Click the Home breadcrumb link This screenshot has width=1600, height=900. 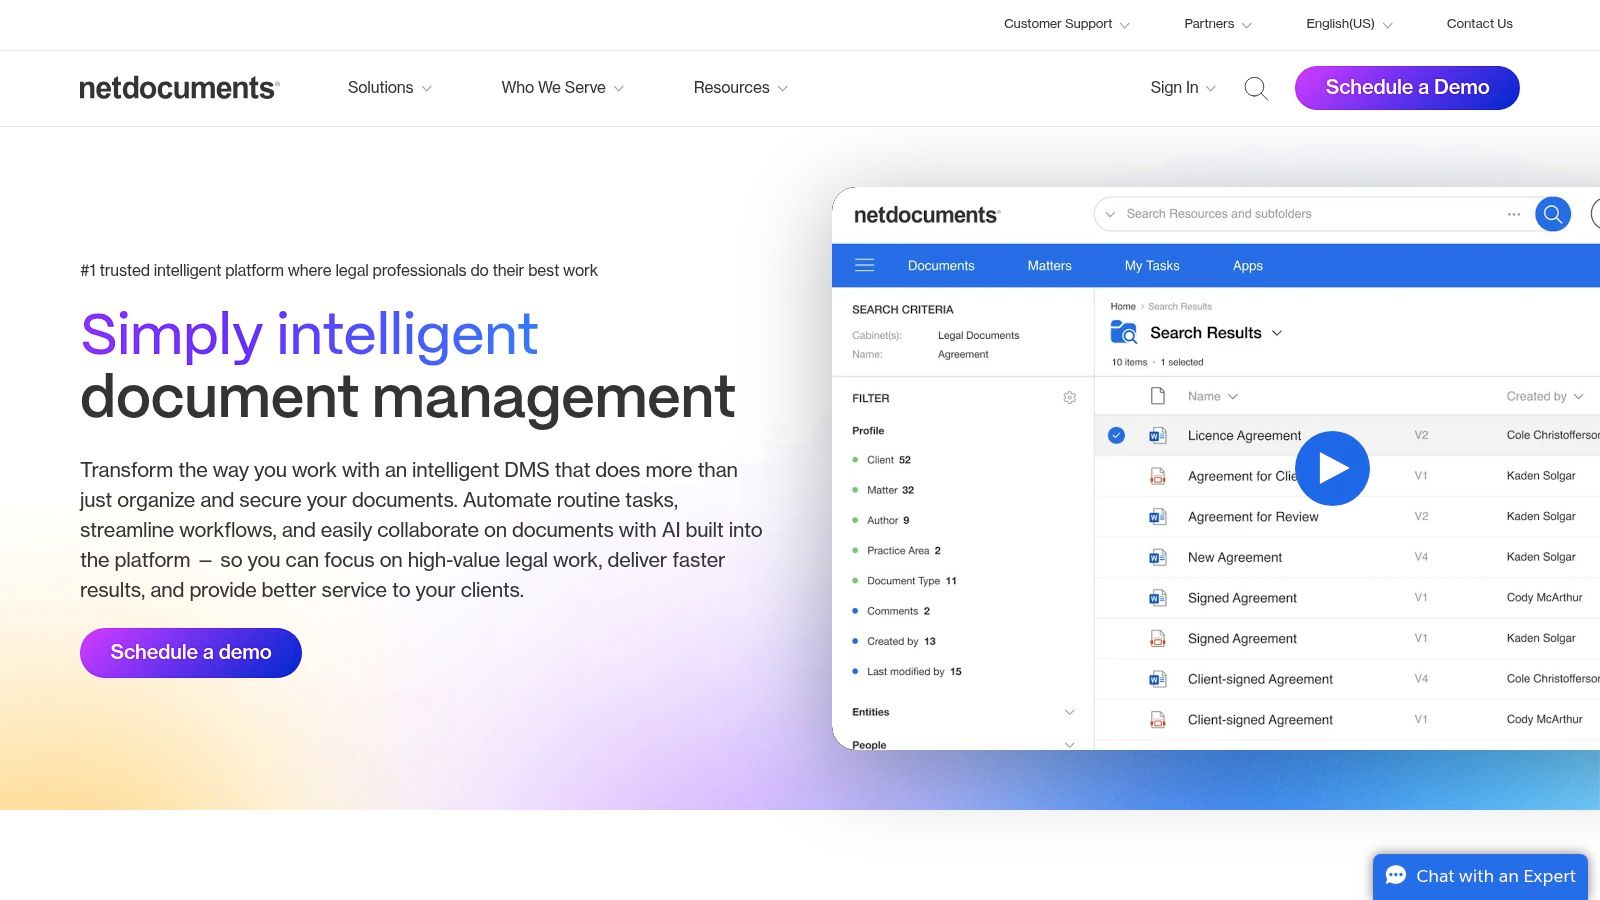[1123, 307]
